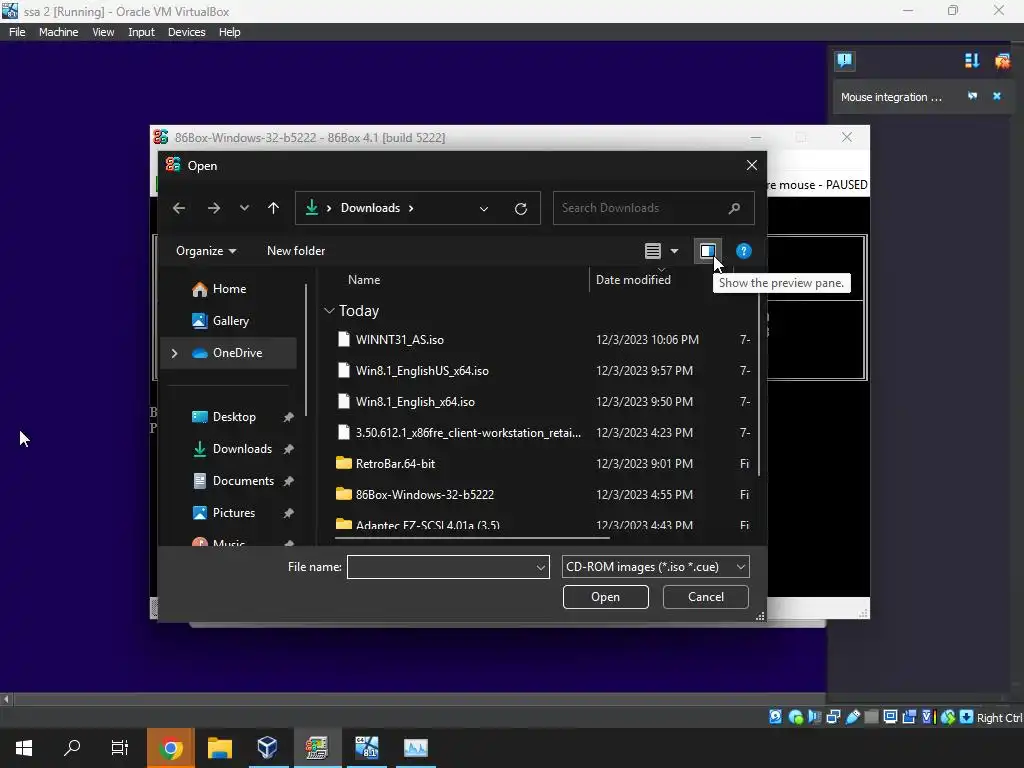Click the file list horizontal scrollbar
Screen dimensions: 1024x768
point(472,538)
